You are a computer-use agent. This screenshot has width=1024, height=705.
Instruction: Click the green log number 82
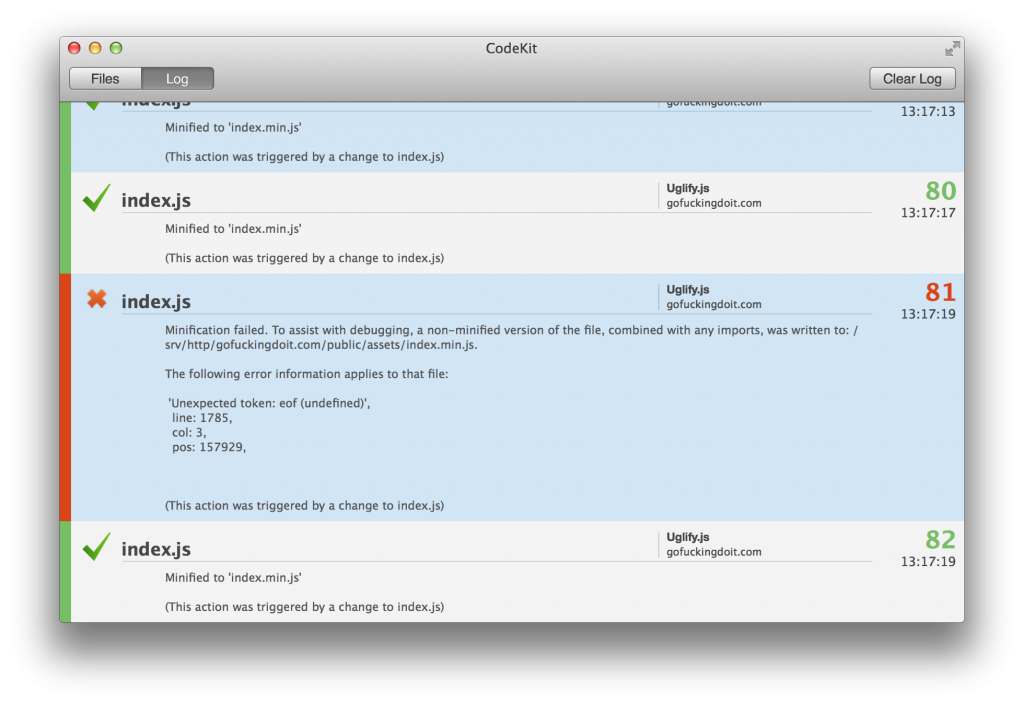[939, 540]
